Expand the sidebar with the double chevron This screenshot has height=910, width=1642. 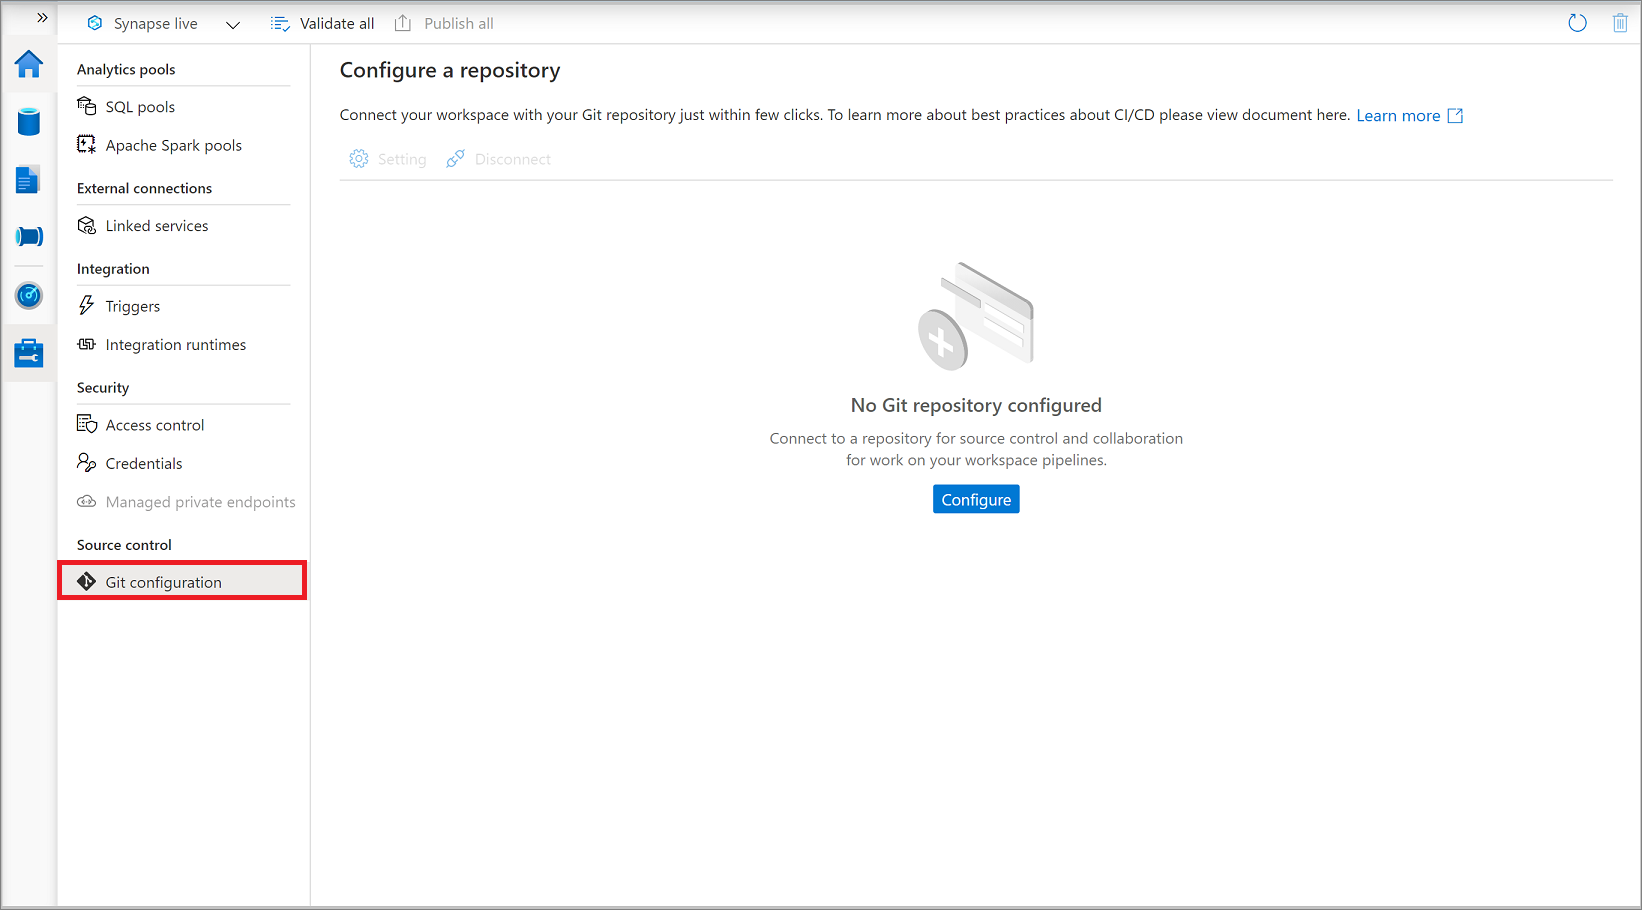pyautogui.click(x=41, y=17)
